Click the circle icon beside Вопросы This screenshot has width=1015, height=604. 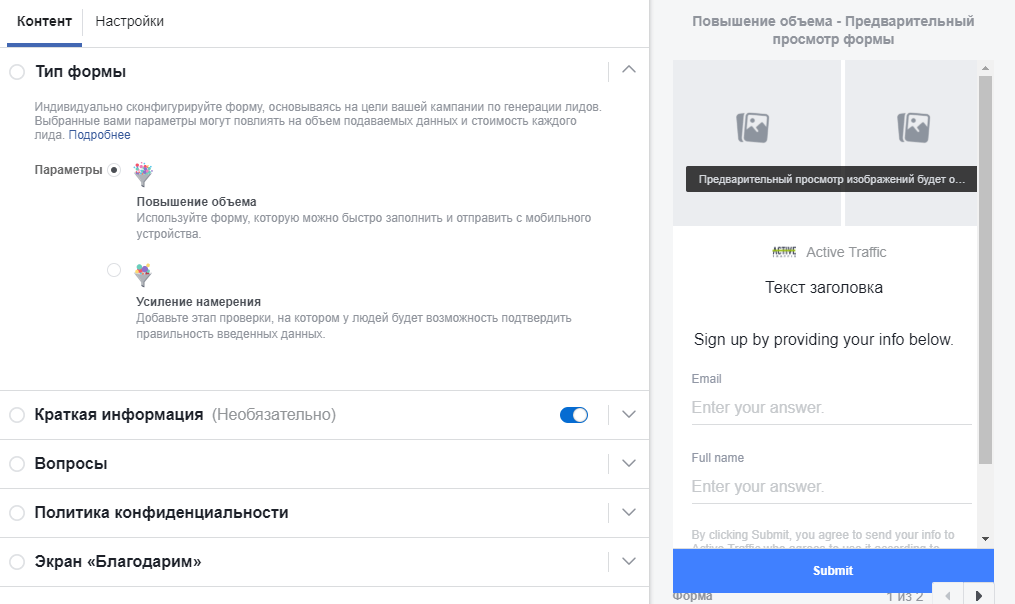[17, 464]
